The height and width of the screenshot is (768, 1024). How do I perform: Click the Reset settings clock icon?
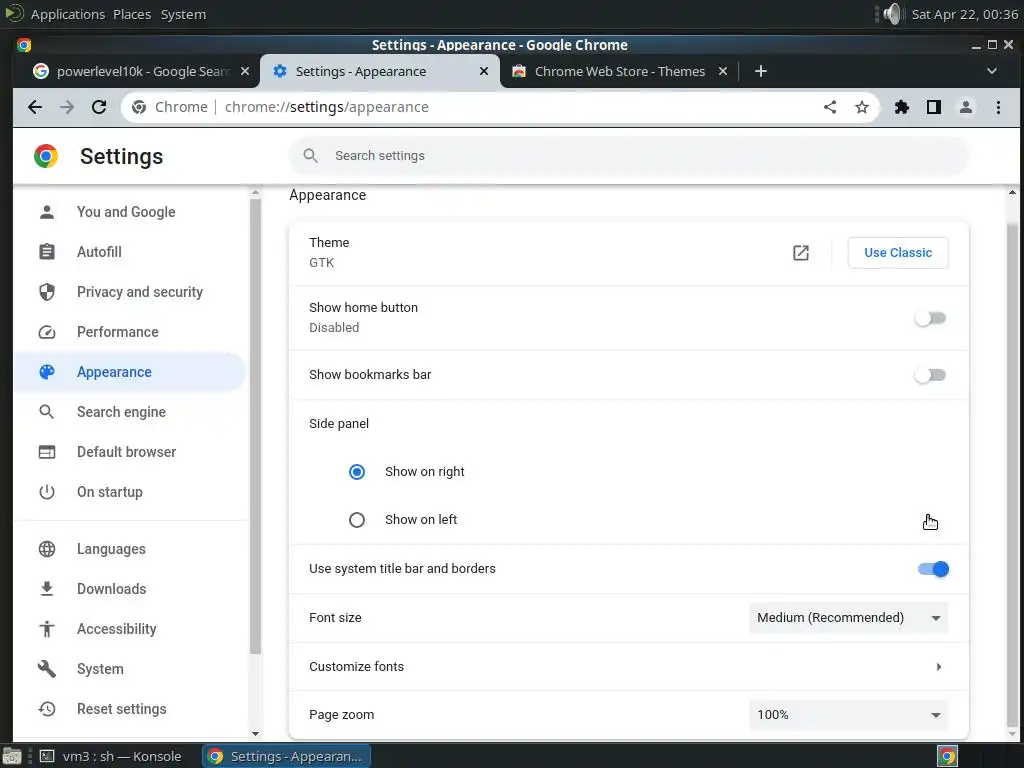[47, 709]
